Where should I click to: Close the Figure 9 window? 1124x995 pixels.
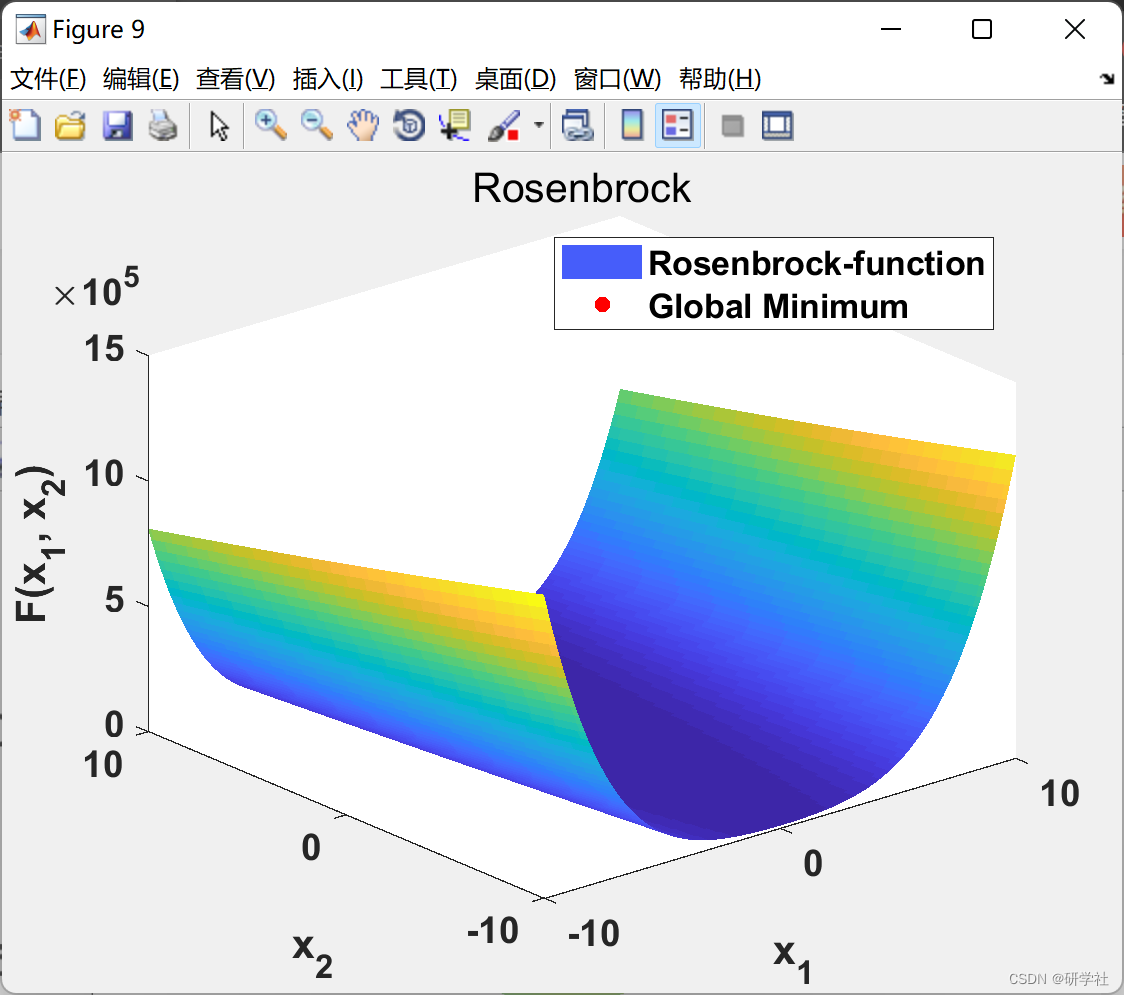(x=1075, y=29)
